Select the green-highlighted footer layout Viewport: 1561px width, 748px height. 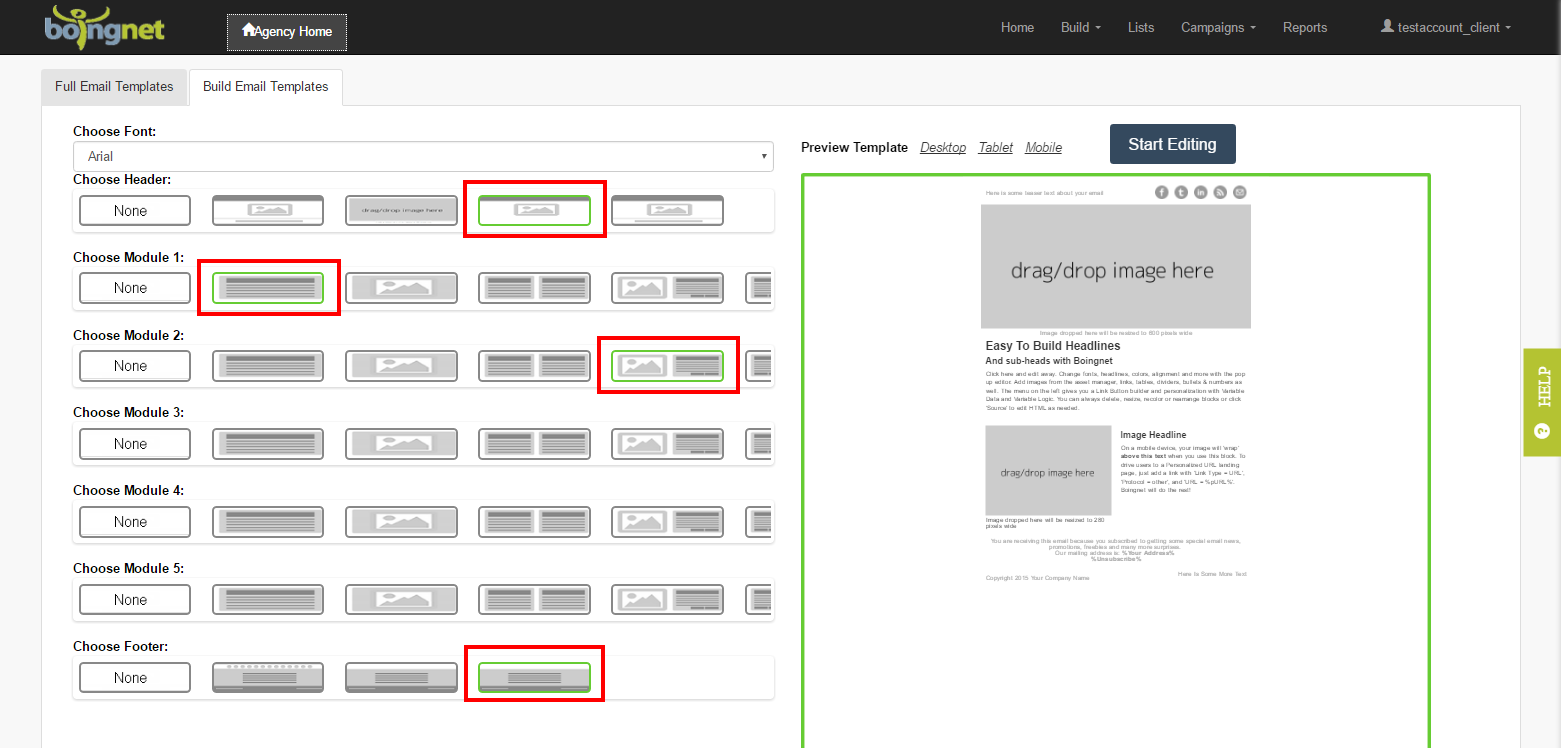point(534,678)
